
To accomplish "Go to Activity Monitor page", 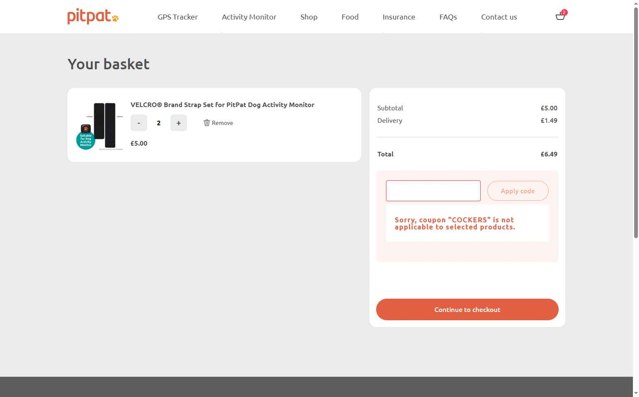I will (249, 17).
